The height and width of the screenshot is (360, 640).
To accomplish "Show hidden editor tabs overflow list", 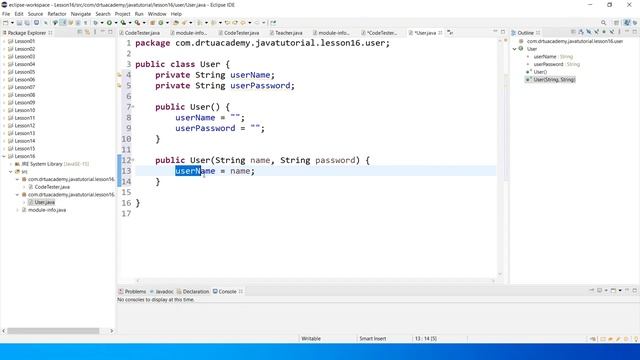I will click(450, 33).
